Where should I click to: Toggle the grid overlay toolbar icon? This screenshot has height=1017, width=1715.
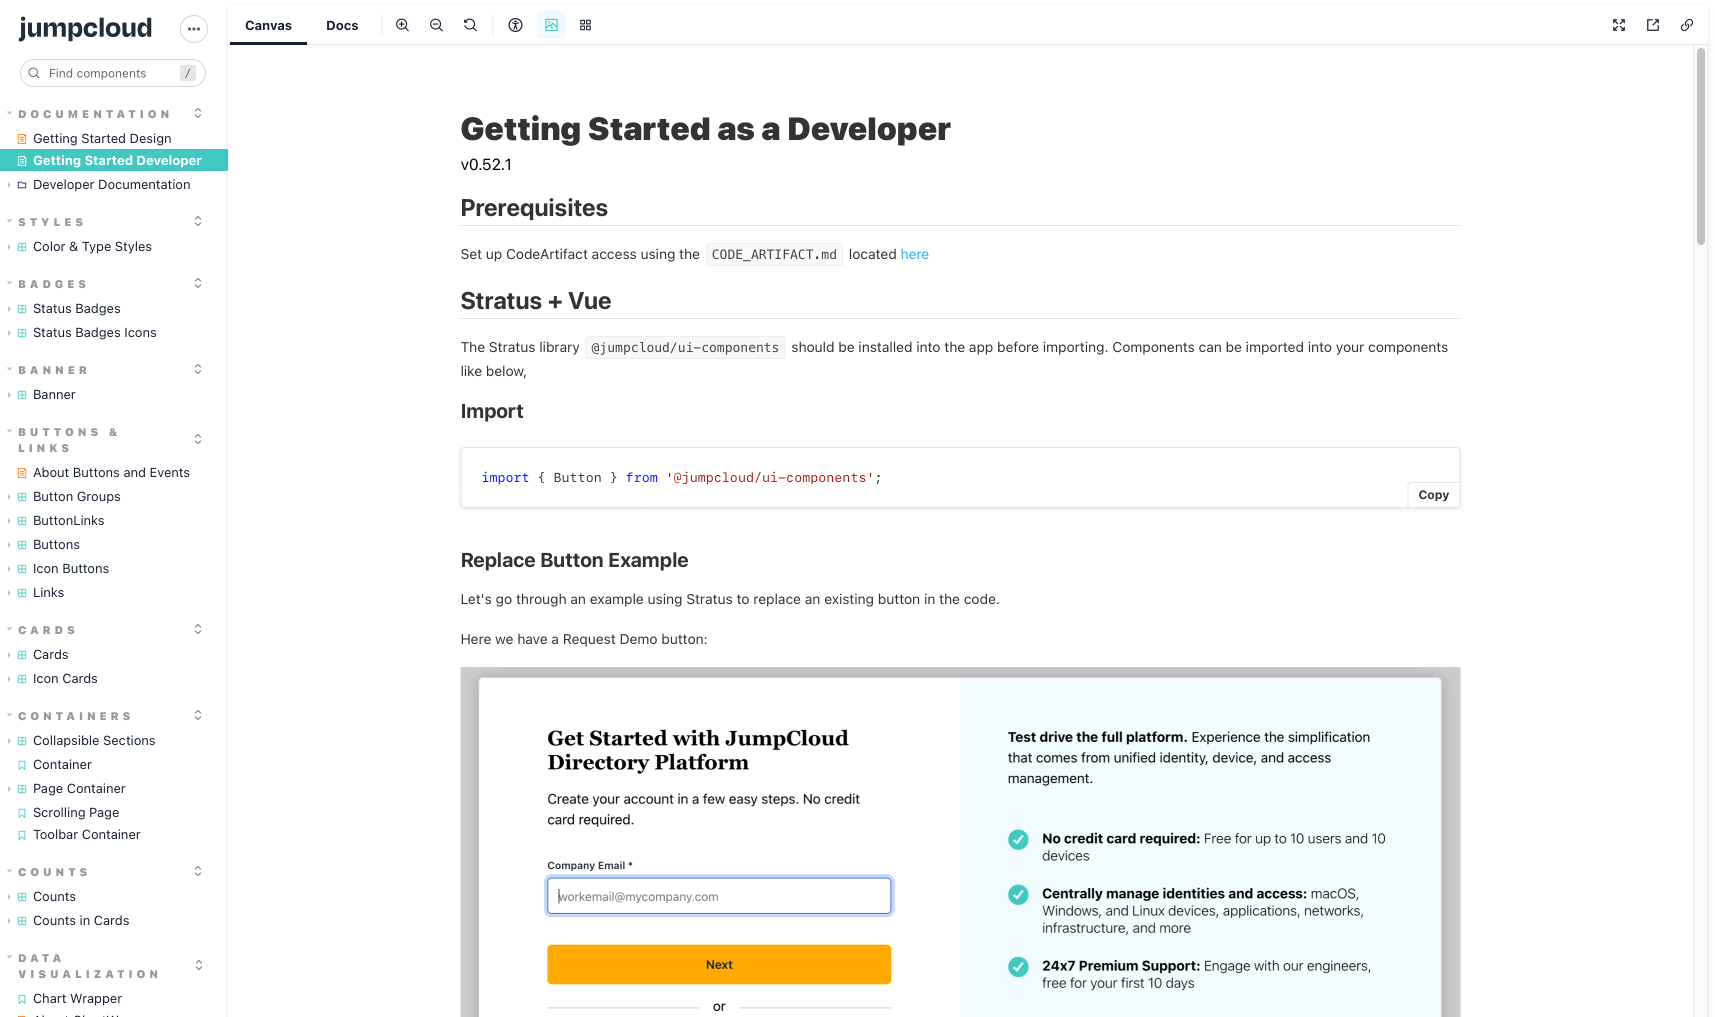coord(585,25)
